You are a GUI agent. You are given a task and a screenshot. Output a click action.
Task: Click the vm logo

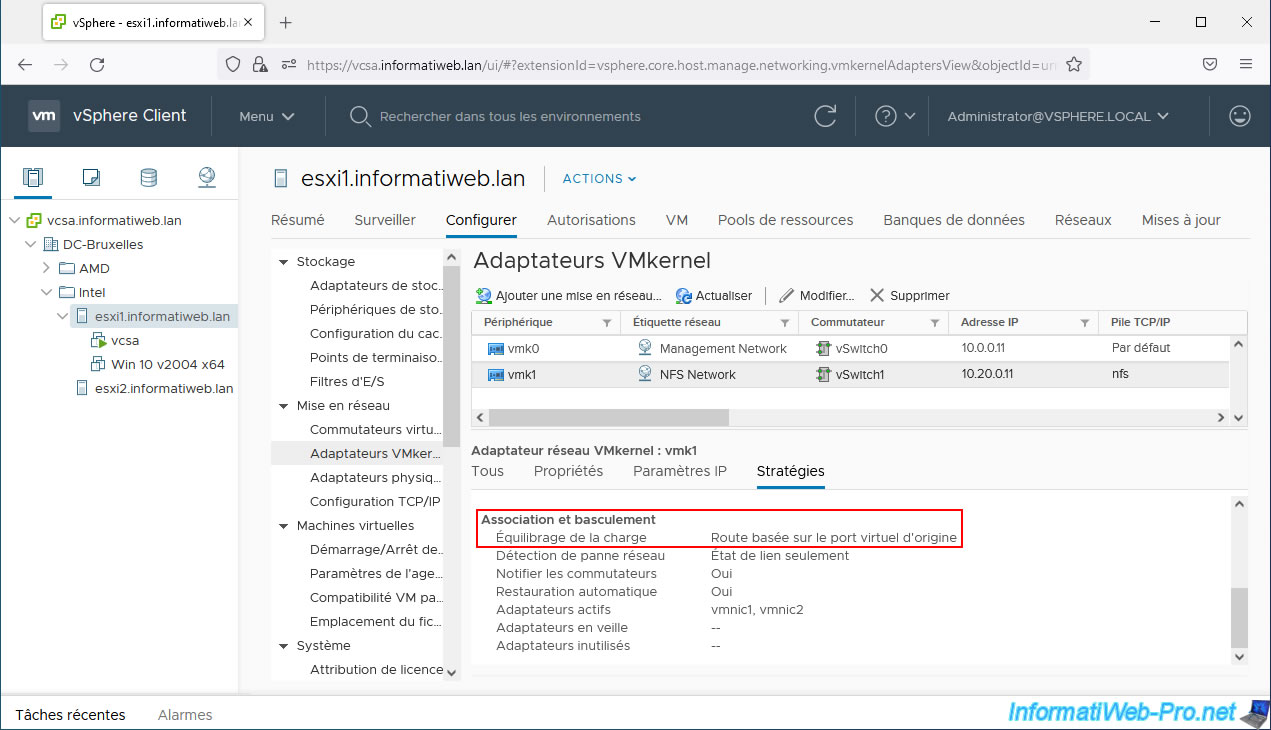[44, 116]
